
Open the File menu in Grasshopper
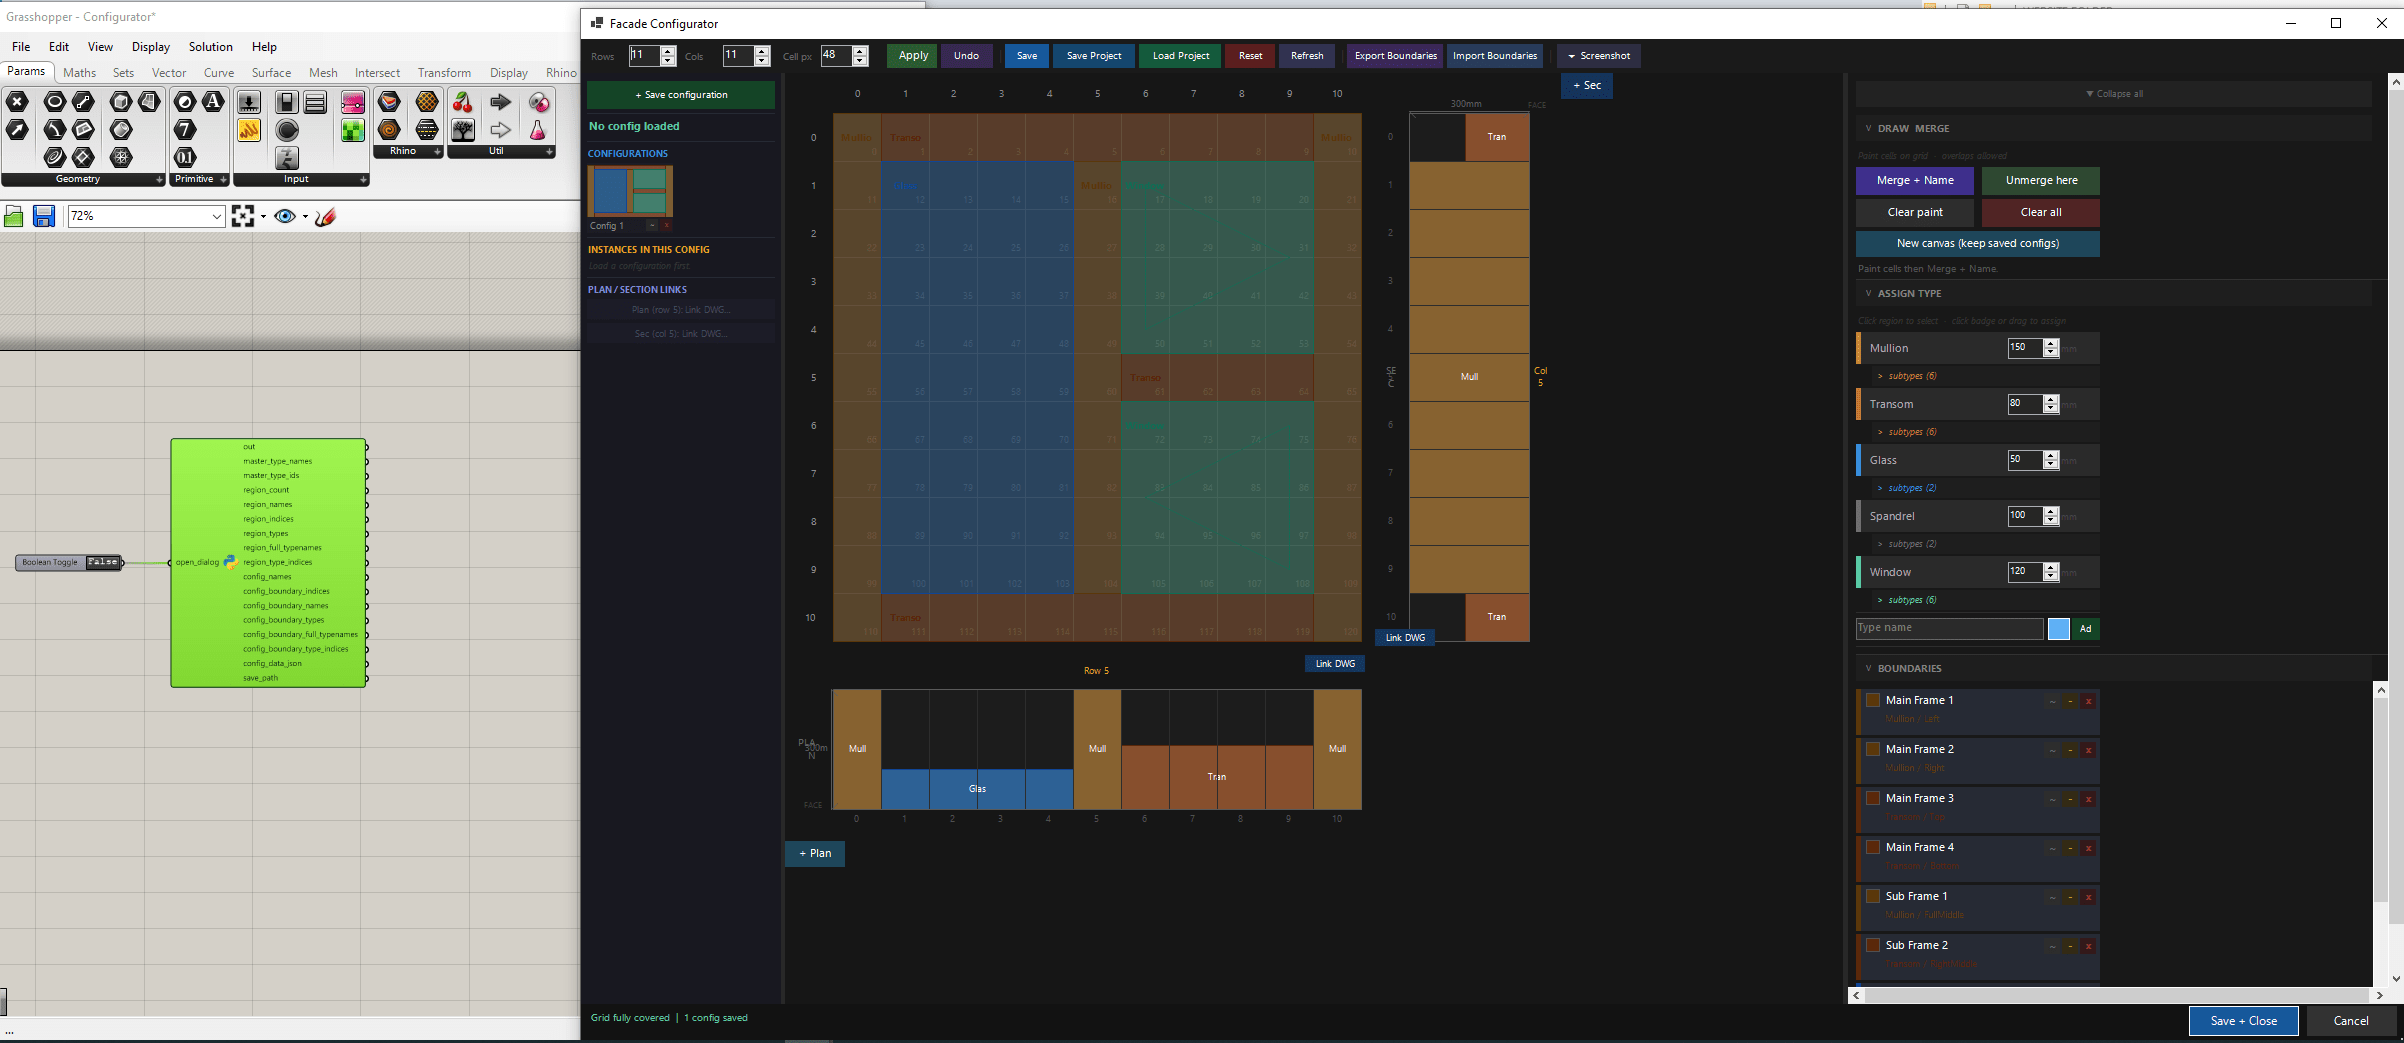[21, 47]
